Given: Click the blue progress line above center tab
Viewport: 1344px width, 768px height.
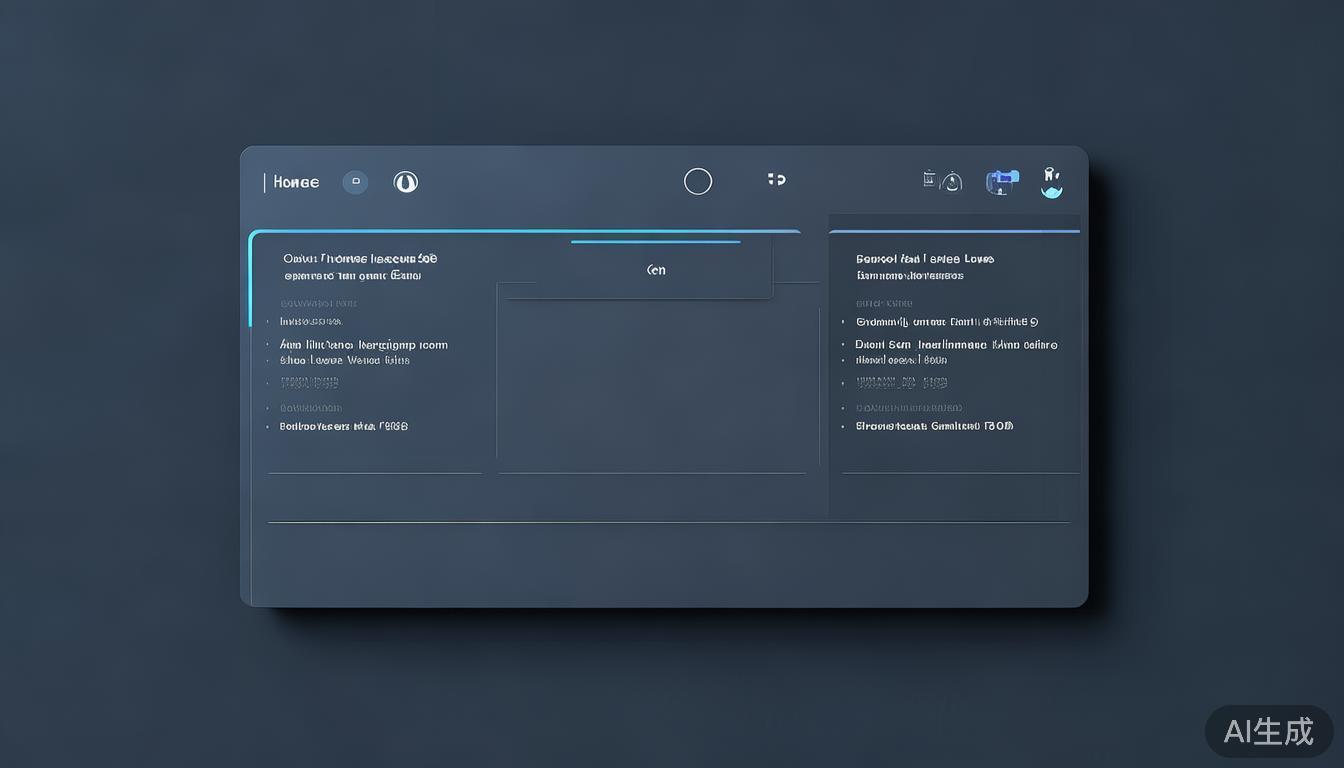Looking at the screenshot, I should pyautogui.click(x=656, y=242).
